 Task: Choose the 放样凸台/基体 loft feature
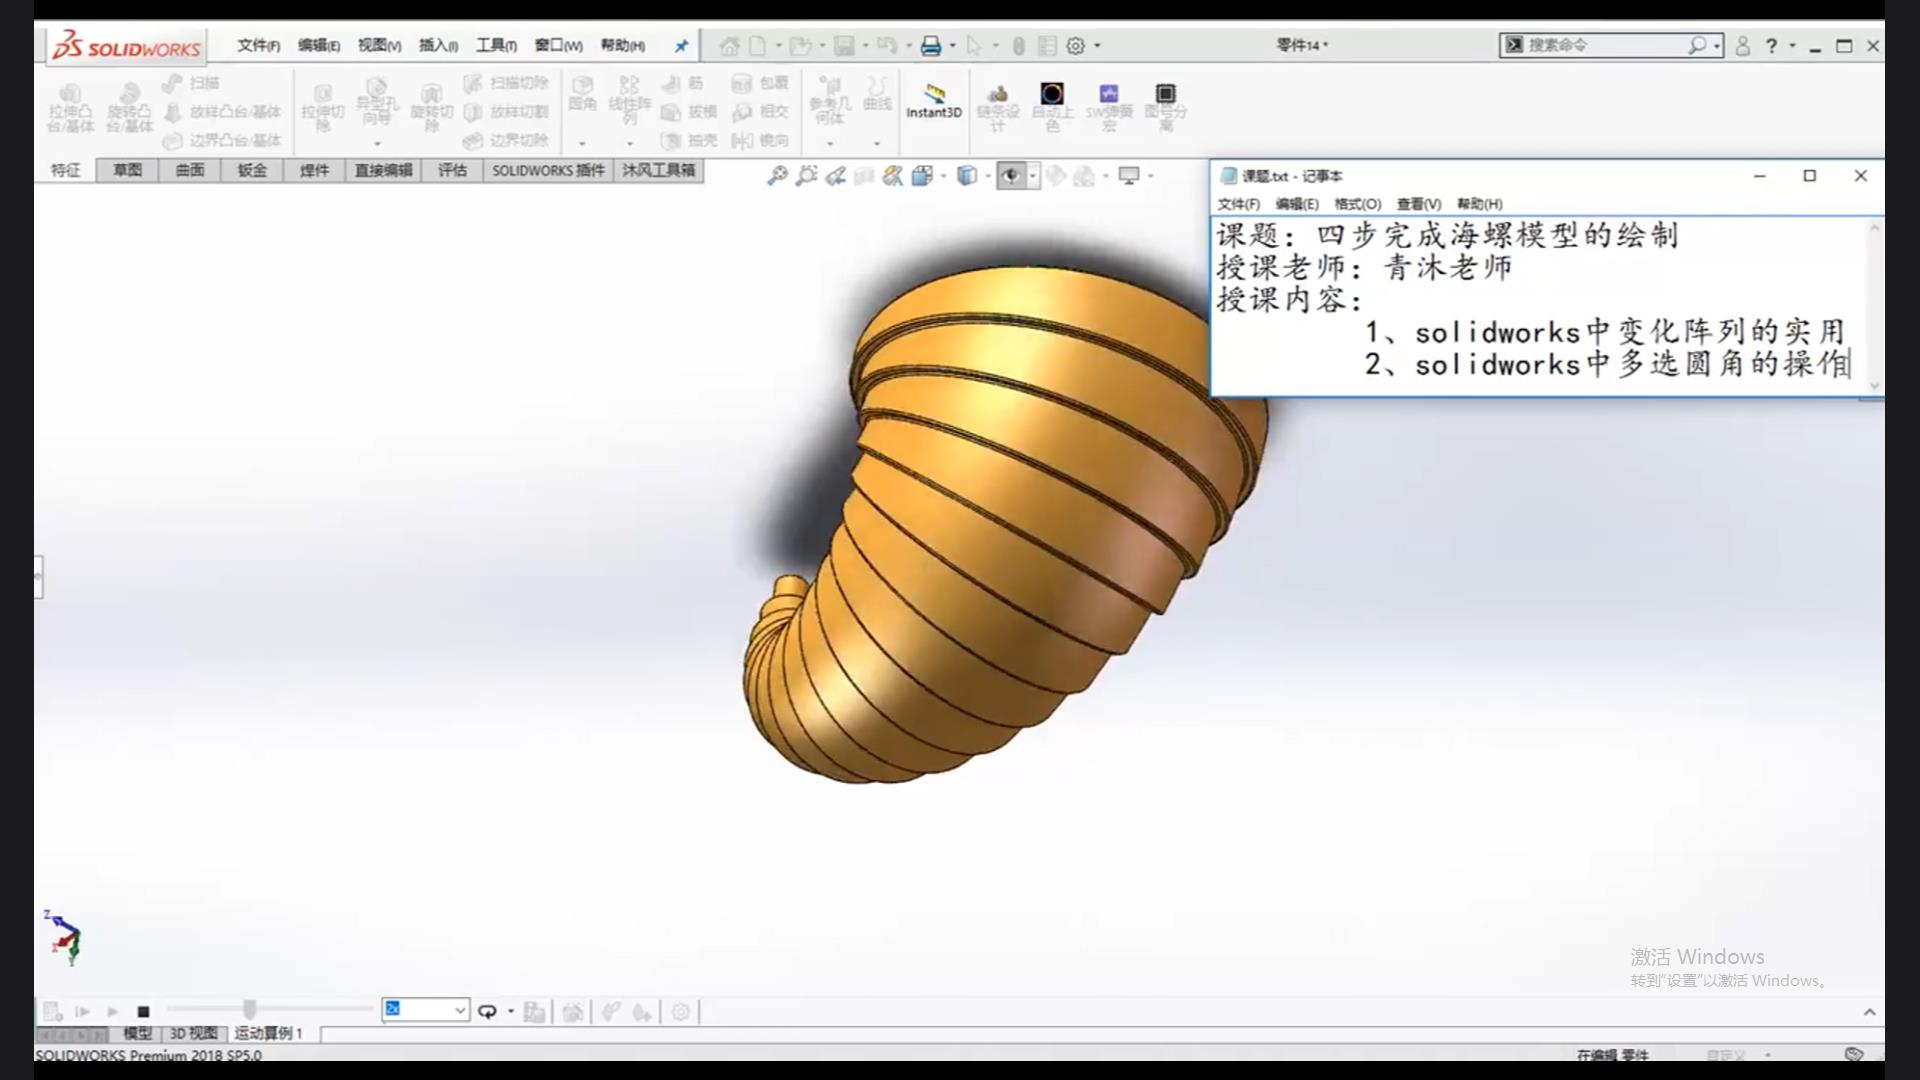223,112
